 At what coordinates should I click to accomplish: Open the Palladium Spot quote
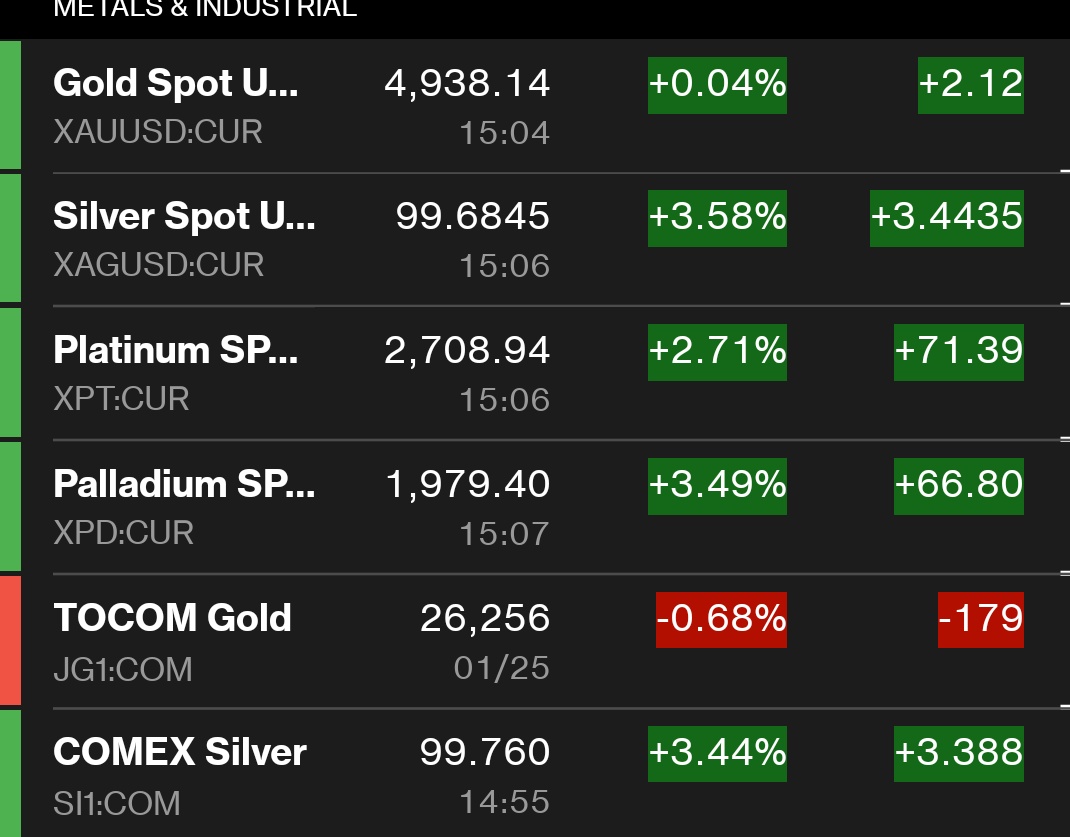[184, 484]
